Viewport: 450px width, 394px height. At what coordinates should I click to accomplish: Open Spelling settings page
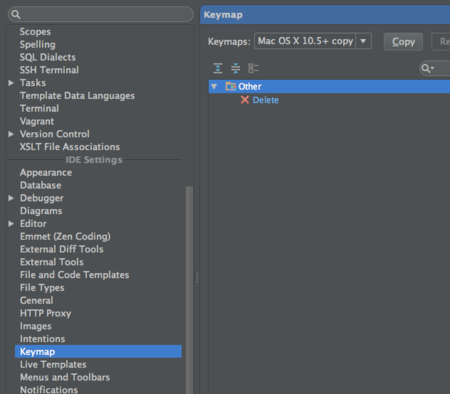[x=37, y=45]
